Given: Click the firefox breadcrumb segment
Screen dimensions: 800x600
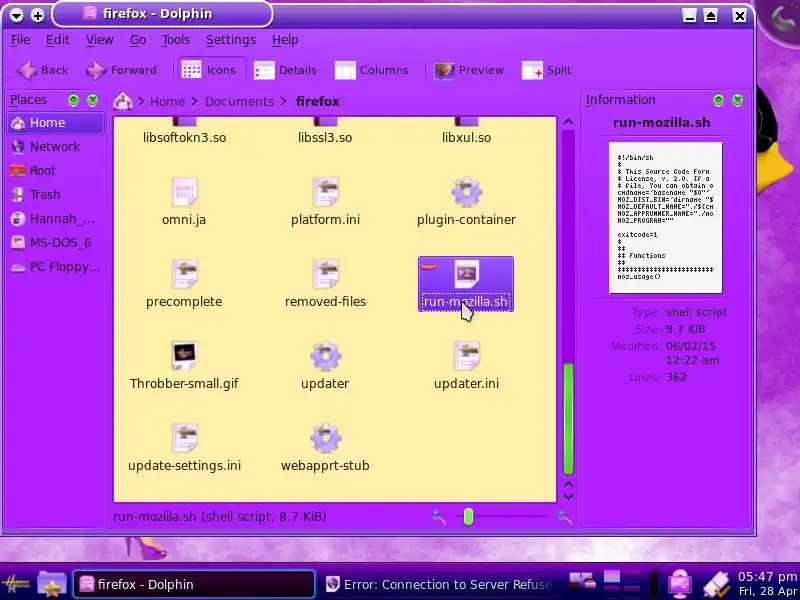Looking at the screenshot, I should 317,102.
